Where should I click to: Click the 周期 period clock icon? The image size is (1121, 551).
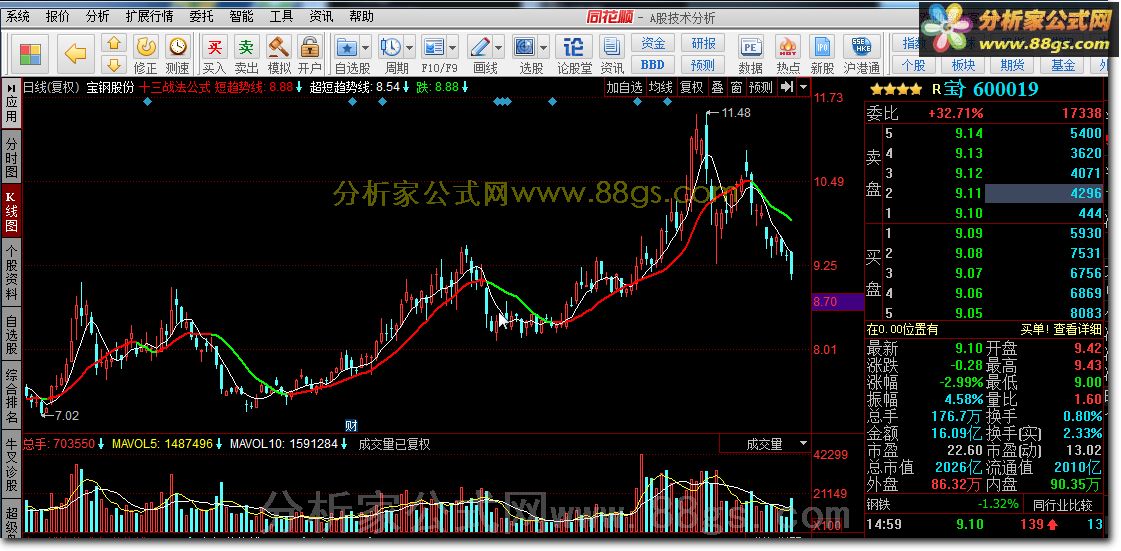[390, 48]
